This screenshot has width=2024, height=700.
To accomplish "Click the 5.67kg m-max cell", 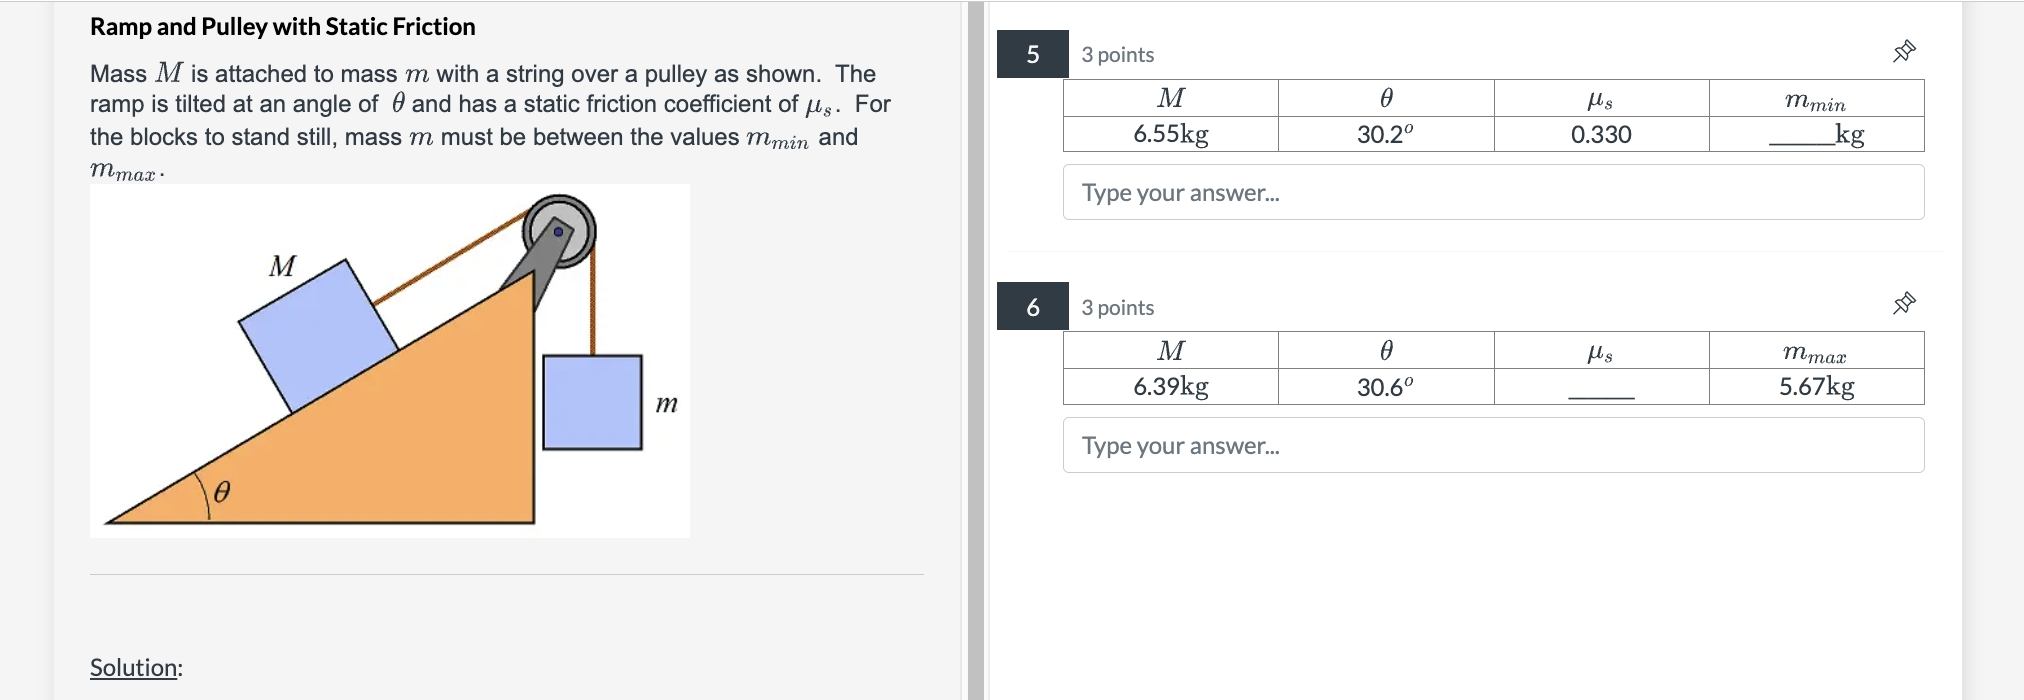I will 1816,387.
